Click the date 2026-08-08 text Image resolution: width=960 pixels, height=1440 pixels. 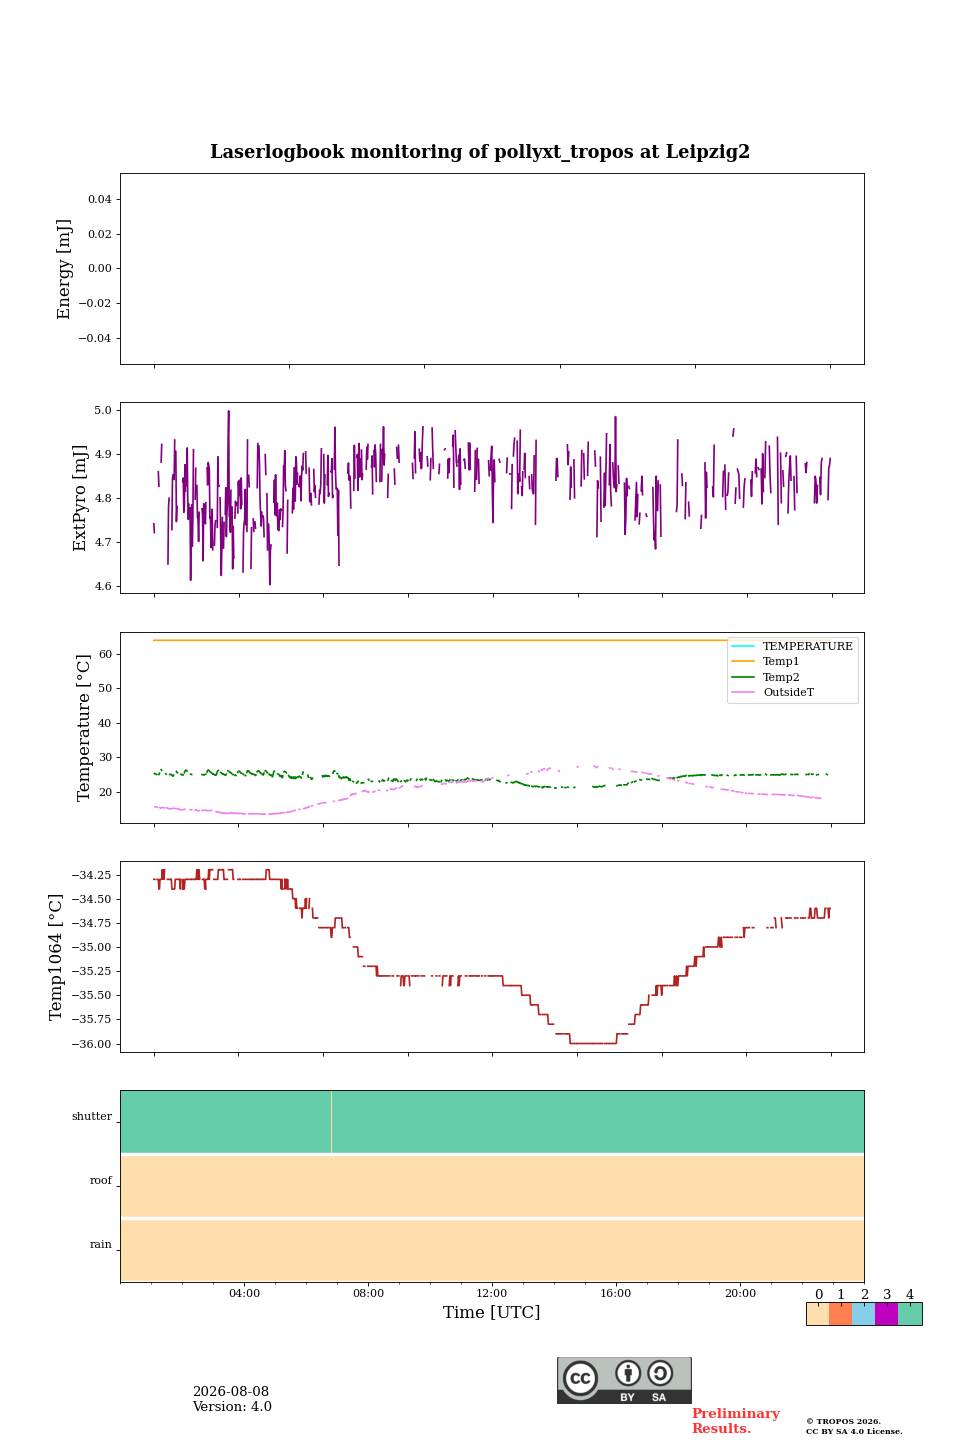tap(231, 1392)
